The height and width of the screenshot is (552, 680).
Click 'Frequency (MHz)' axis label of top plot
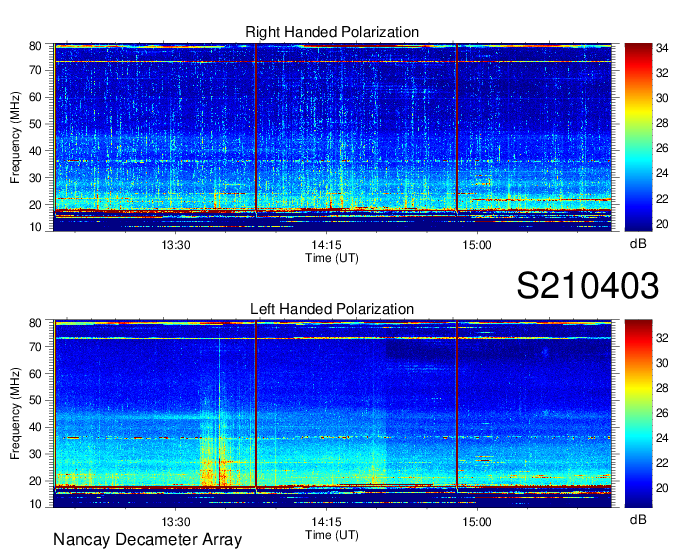15,137
